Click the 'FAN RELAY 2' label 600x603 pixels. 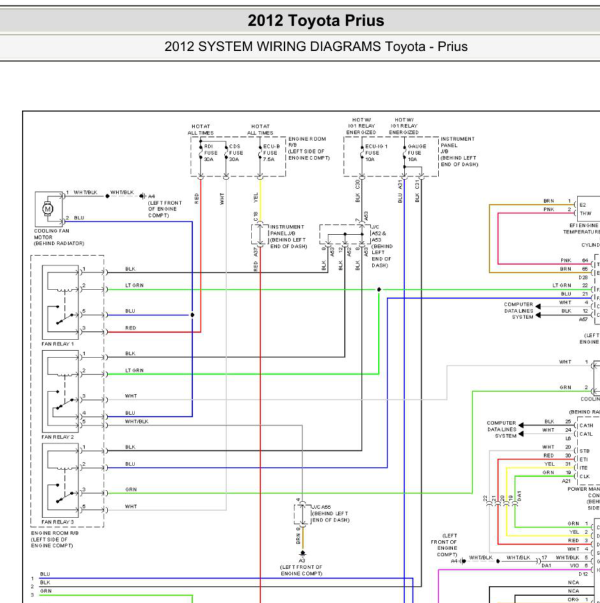click(x=57, y=437)
